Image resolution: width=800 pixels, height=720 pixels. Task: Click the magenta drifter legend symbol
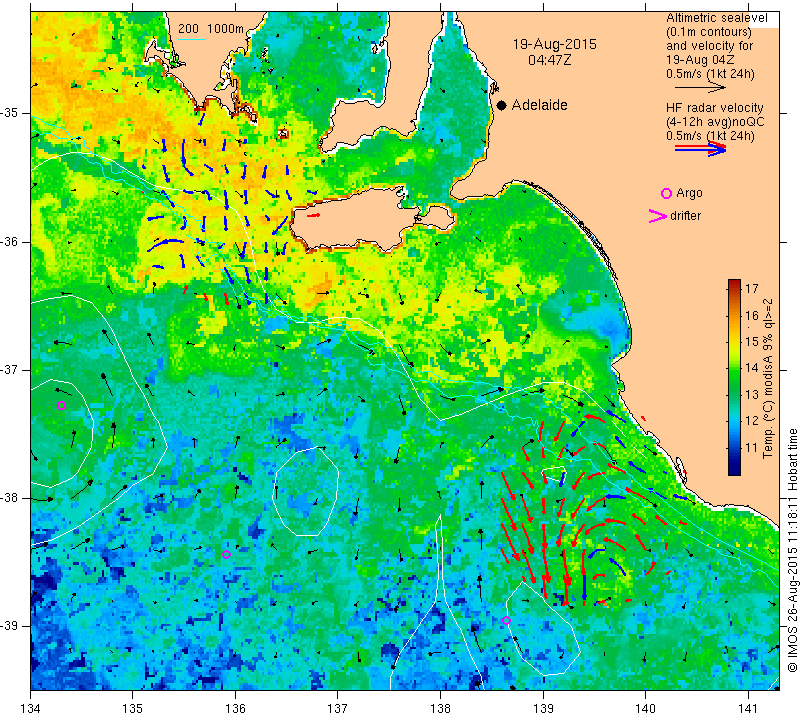[658, 216]
